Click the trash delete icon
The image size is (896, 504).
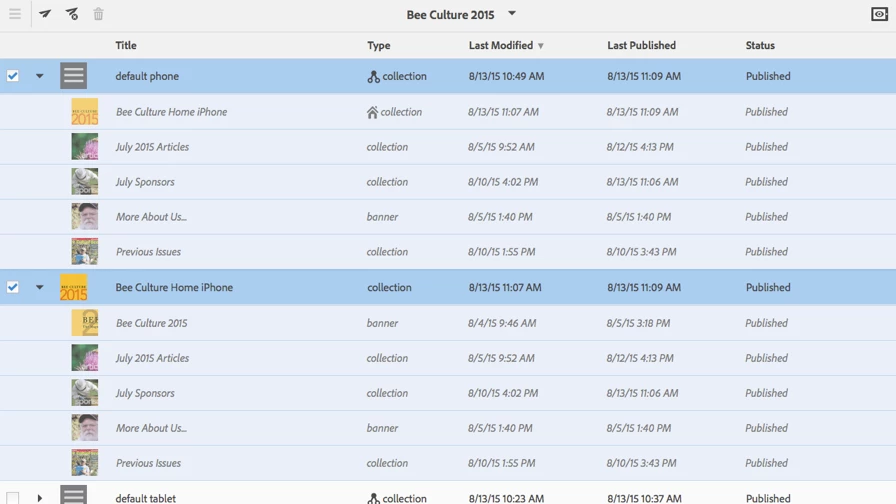98,14
